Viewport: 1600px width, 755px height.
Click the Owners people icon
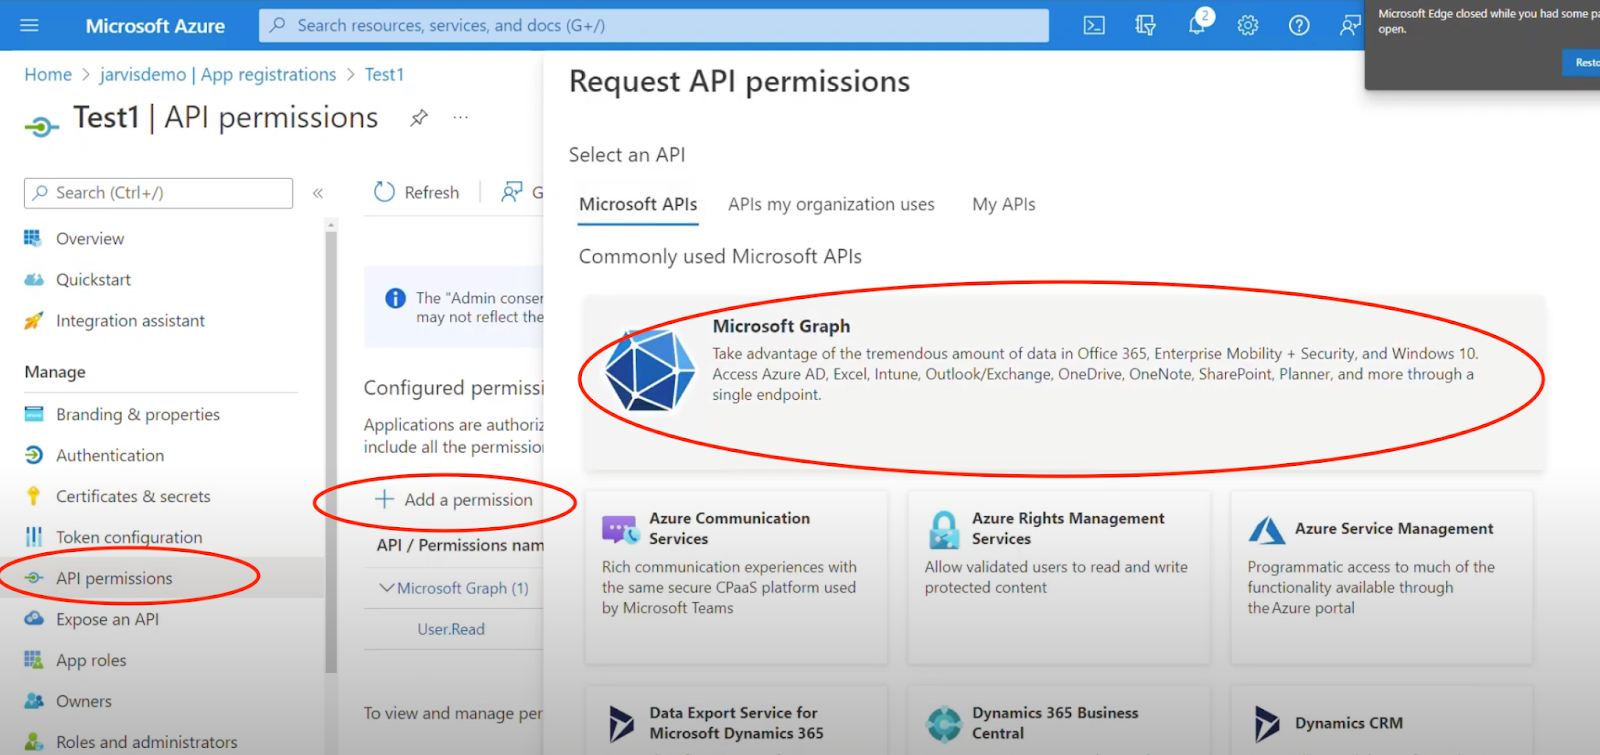coord(33,701)
